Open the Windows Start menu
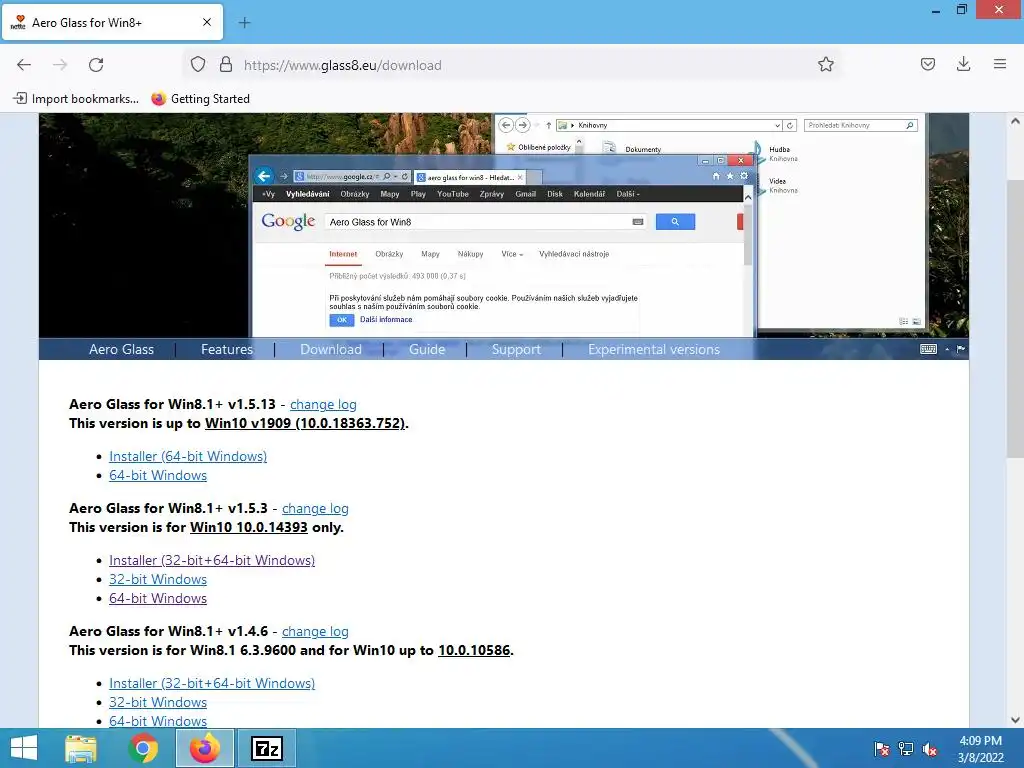 click(x=24, y=748)
